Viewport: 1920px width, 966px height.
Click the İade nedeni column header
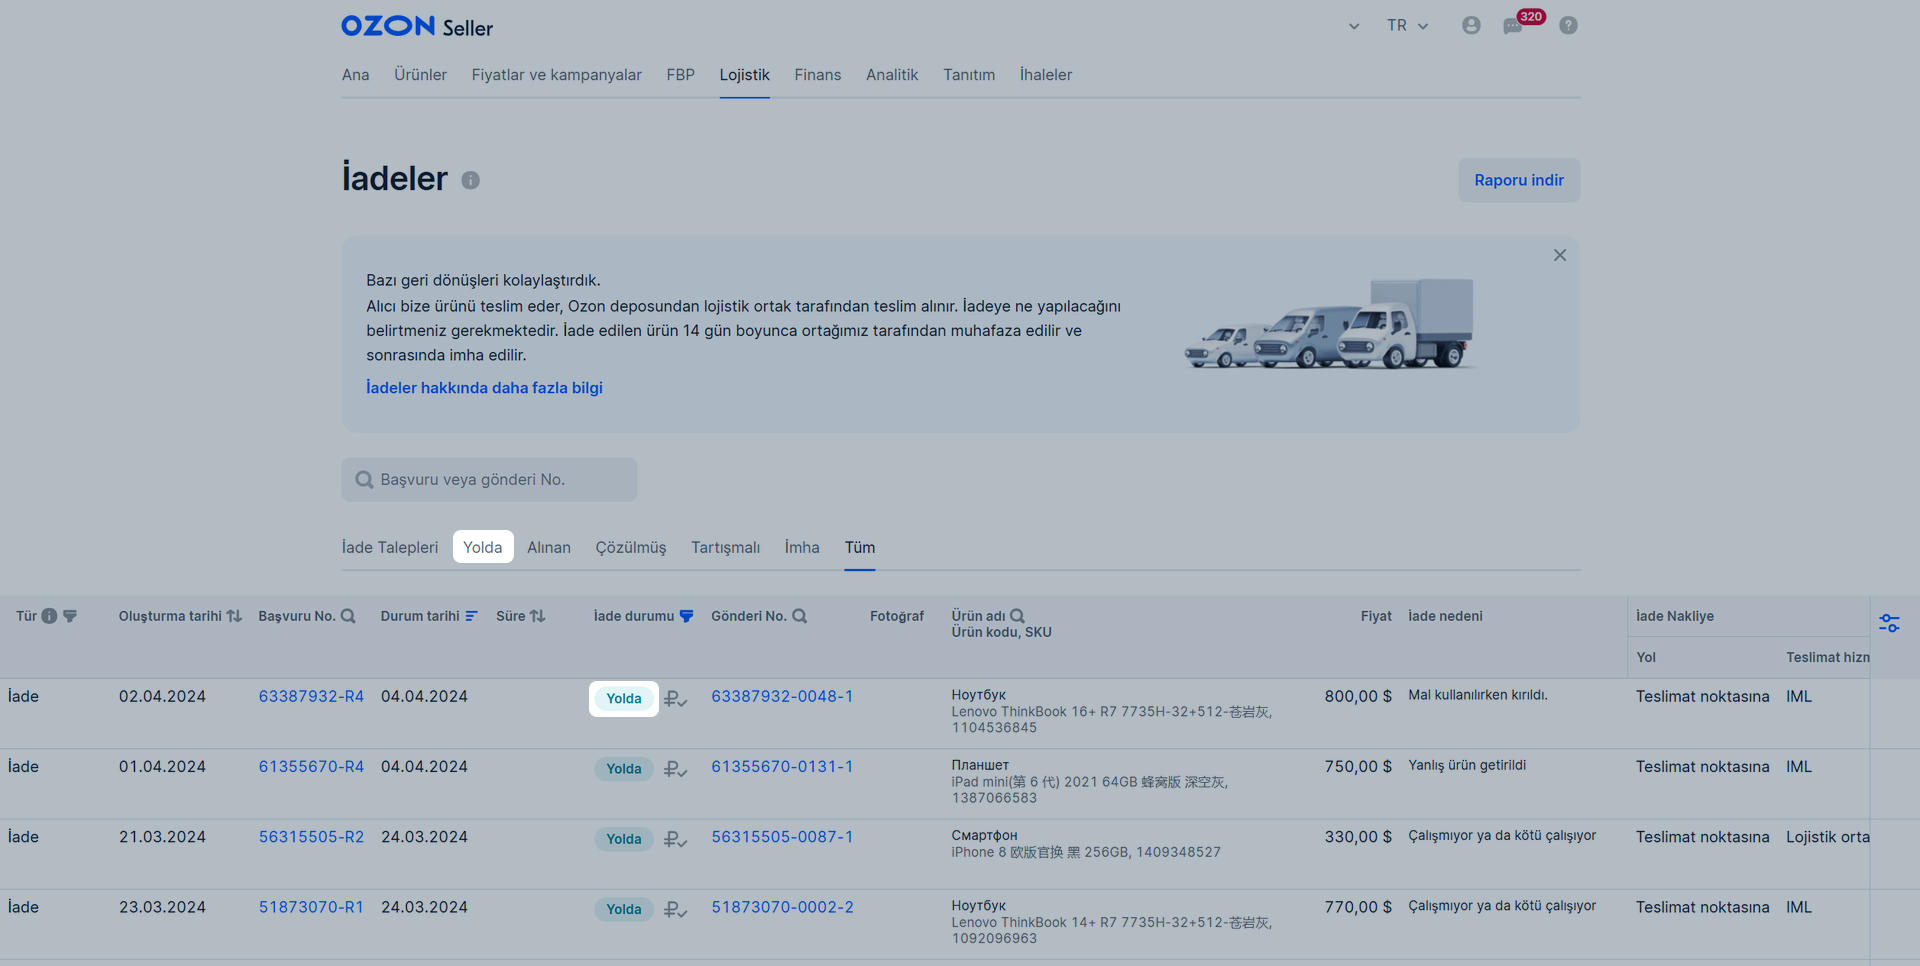[1445, 616]
